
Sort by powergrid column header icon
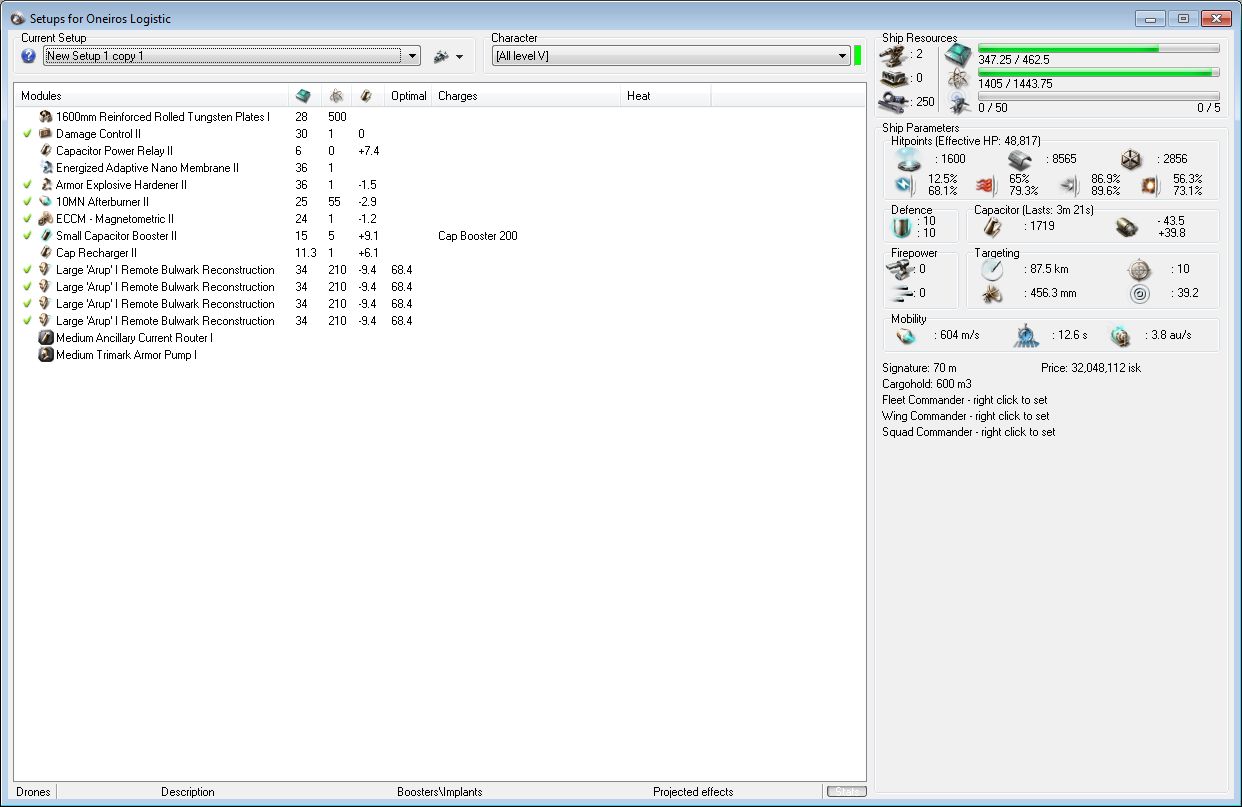[336, 96]
